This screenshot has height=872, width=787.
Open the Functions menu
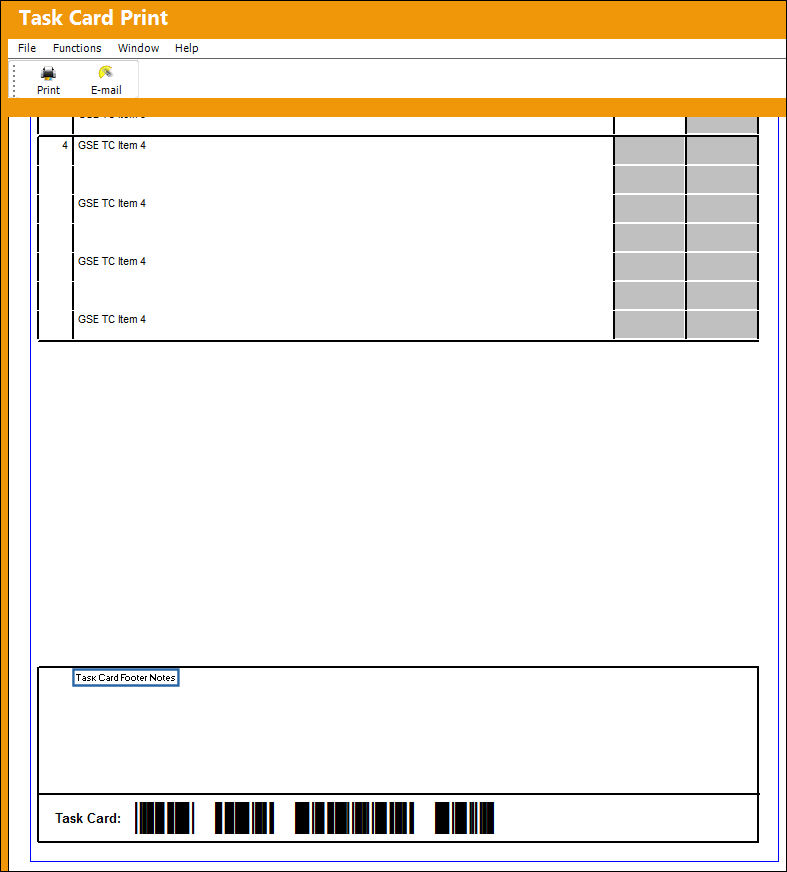click(x=77, y=48)
